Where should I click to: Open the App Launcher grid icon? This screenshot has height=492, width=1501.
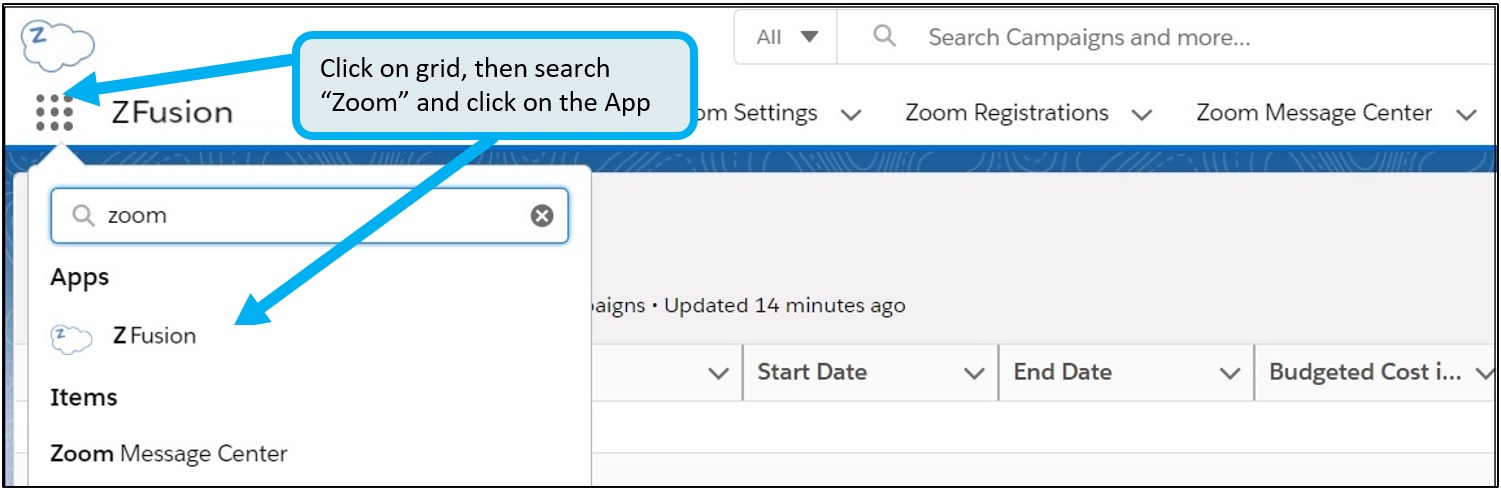click(54, 113)
